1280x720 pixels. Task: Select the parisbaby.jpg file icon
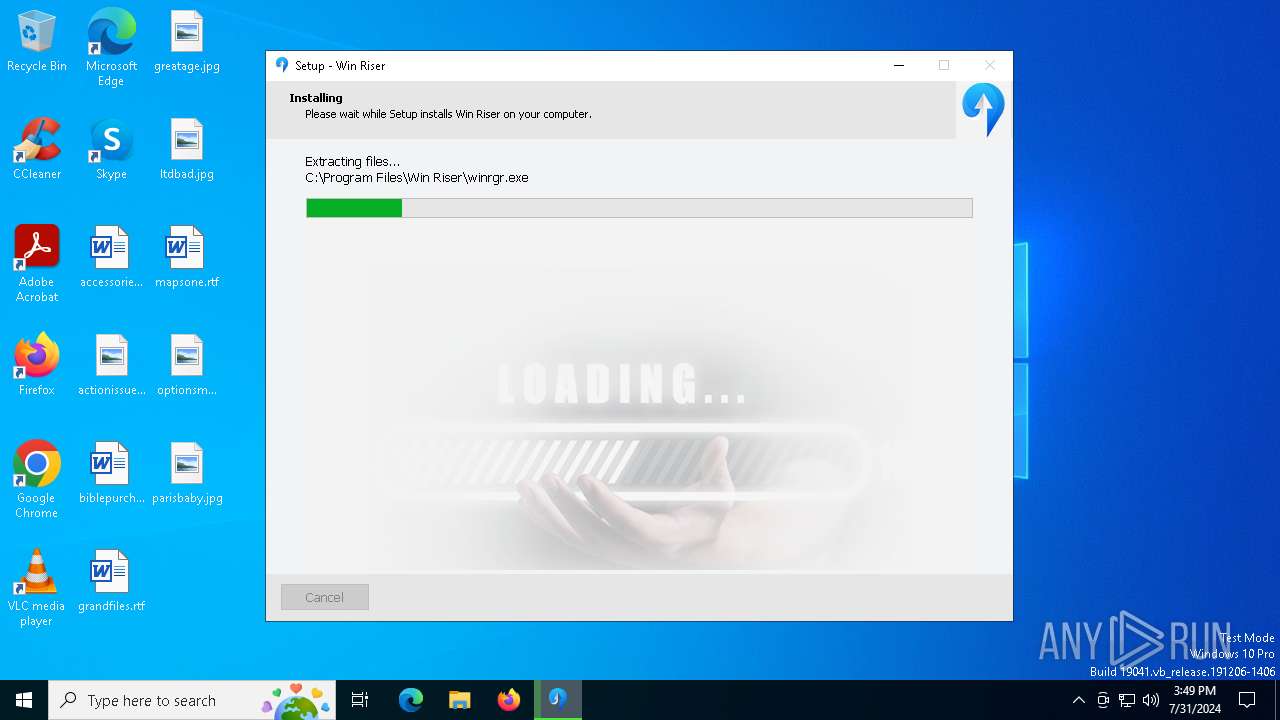click(x=187, y=473)
